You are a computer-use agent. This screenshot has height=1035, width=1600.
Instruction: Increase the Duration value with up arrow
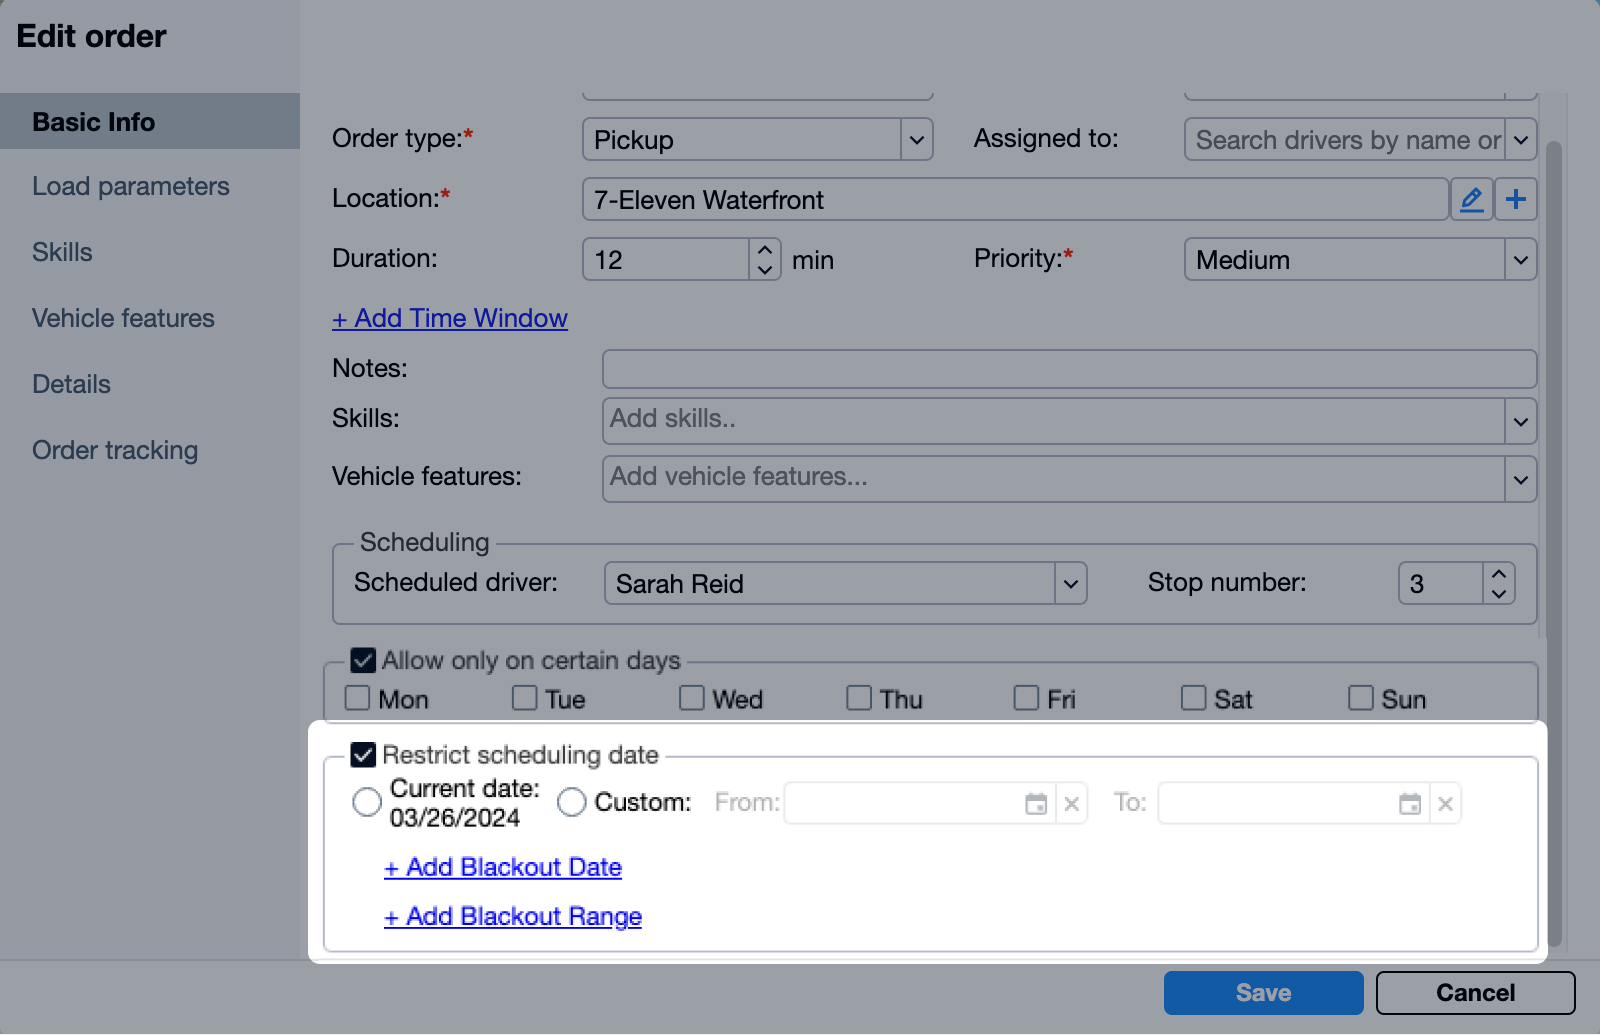(765, 250)
